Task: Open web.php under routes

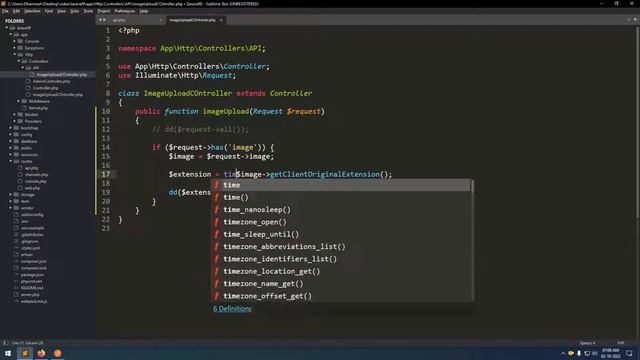Action: point(32,188)
